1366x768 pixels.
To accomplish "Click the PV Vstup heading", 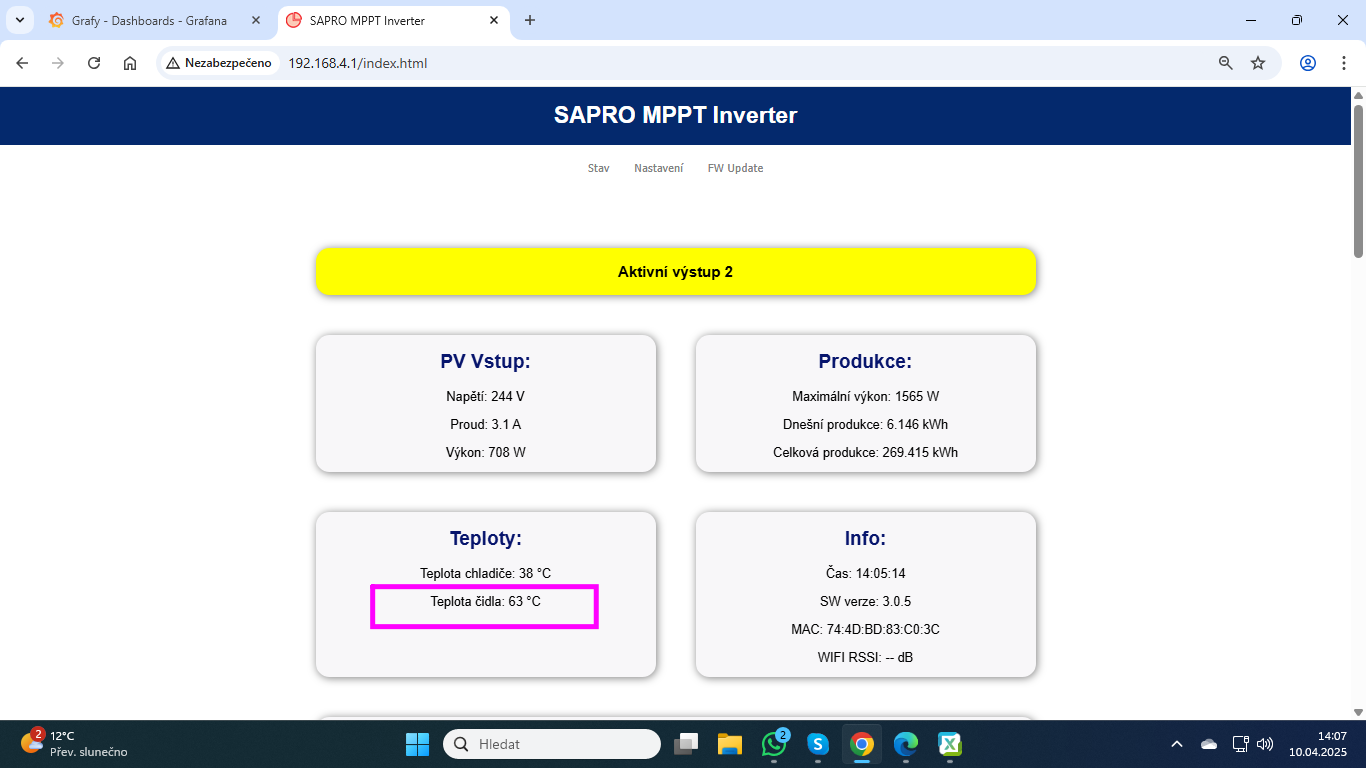I will click(x=486, y=362).
